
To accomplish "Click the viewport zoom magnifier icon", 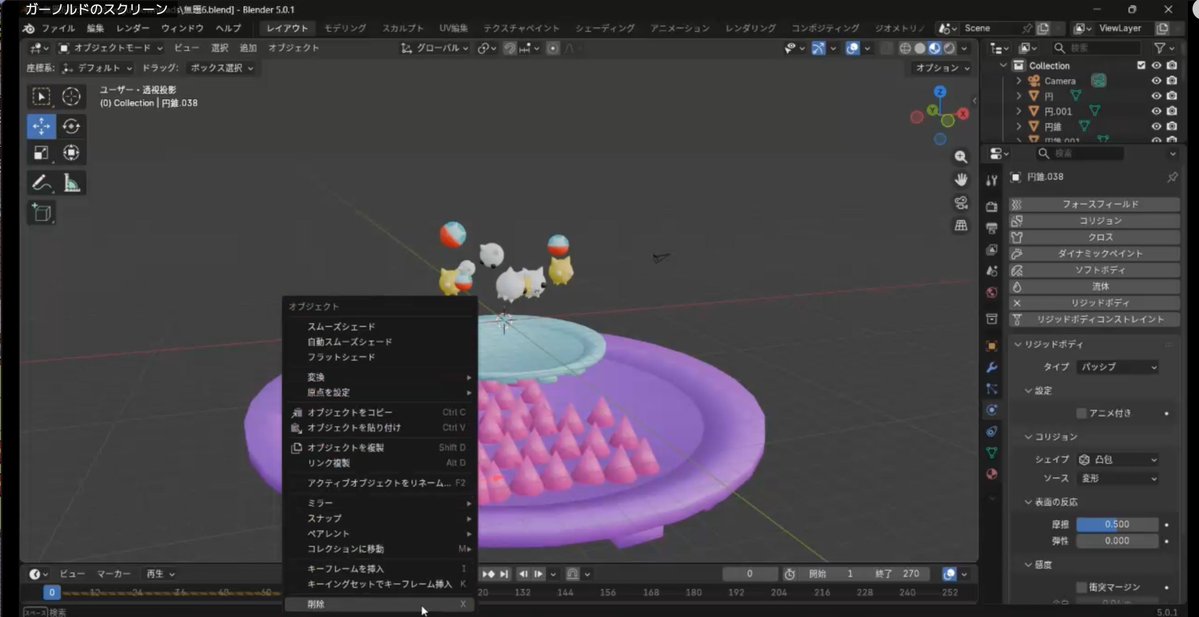I will 961,157.
